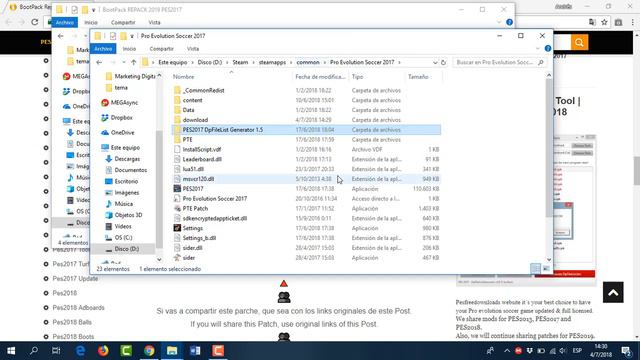Image resolution: width=640 pixels, height=360 pixels.
Task: Open Música in navigation pane
Action: pos(123,204)
